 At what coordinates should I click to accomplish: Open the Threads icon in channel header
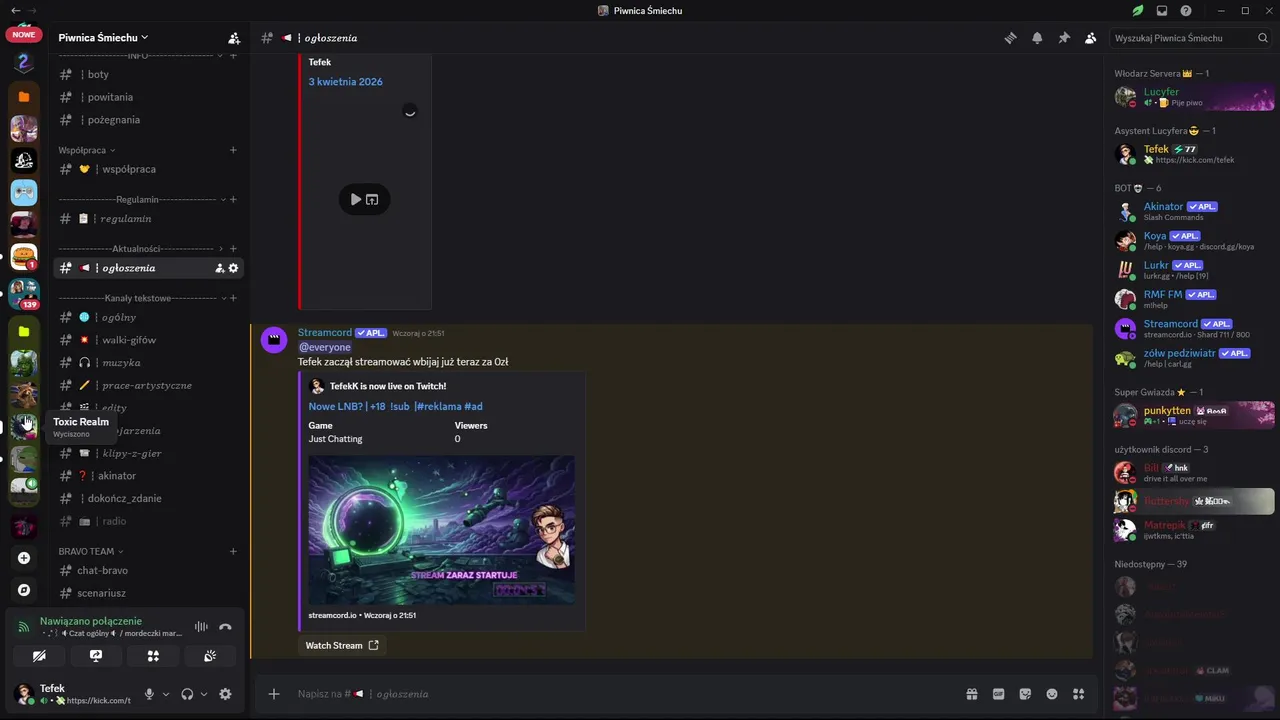click(1010, 38)
